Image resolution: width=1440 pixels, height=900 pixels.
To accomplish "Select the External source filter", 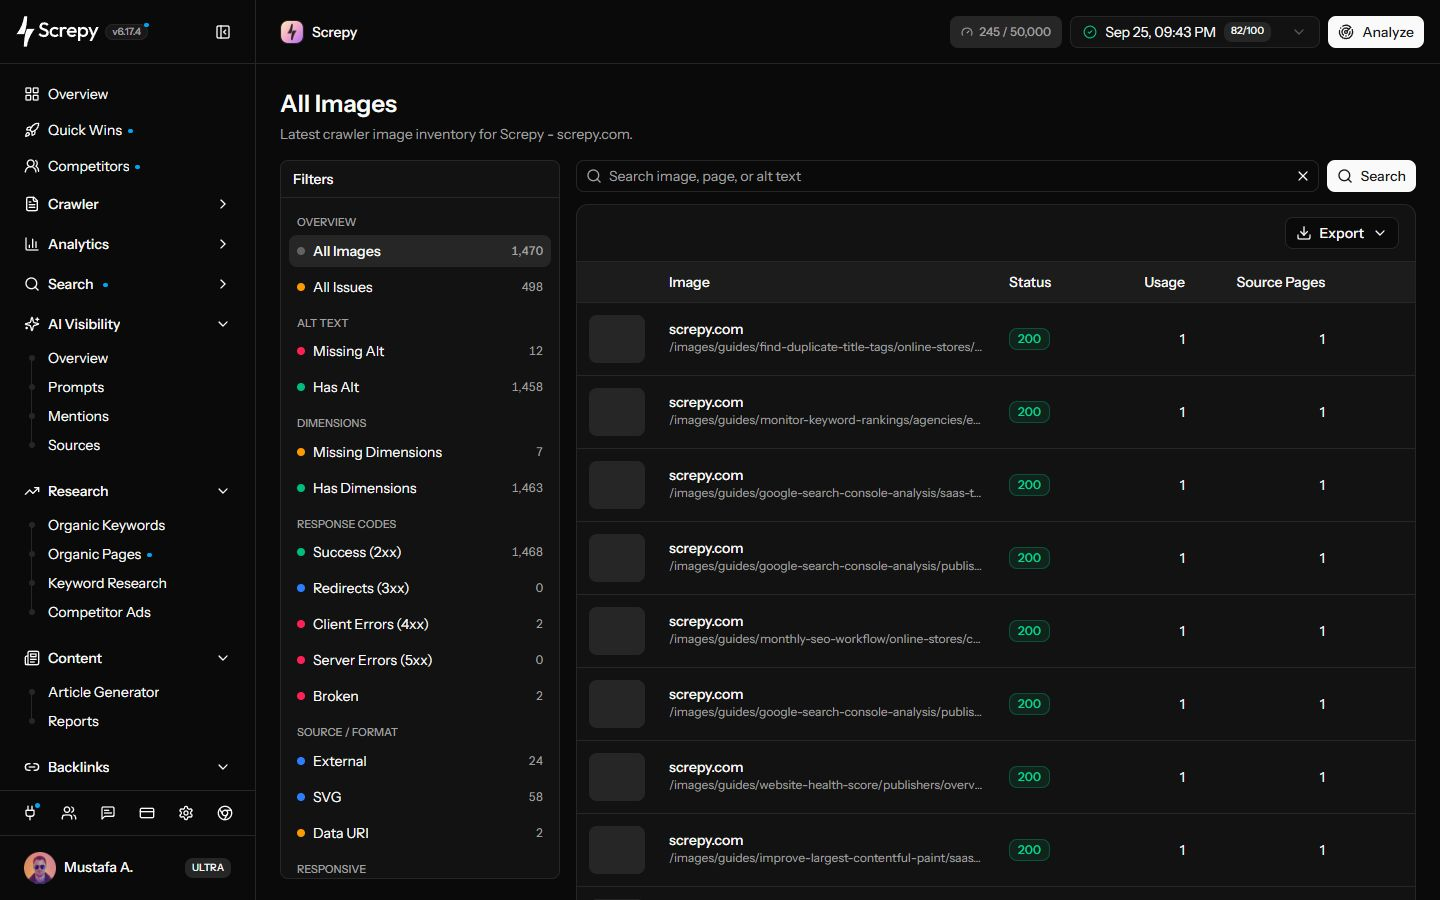I will tap(420, 761).
